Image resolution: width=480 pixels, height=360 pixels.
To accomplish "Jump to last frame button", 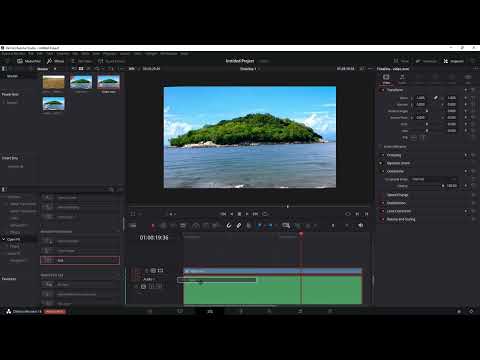I will (x=255, y=214).
